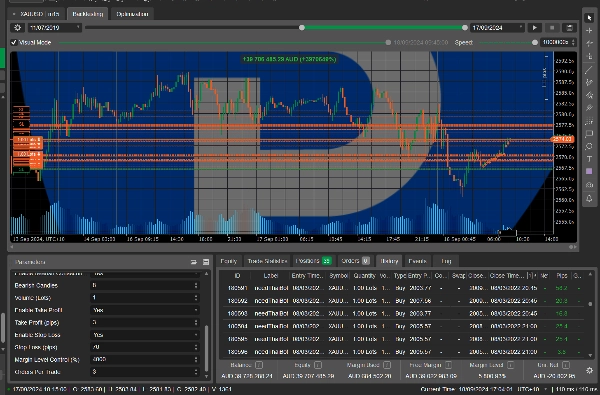Image resolution: width=600 pixels, height=395 pixels.
Task: Sort history by the Type column header
Action: (399, 276)
